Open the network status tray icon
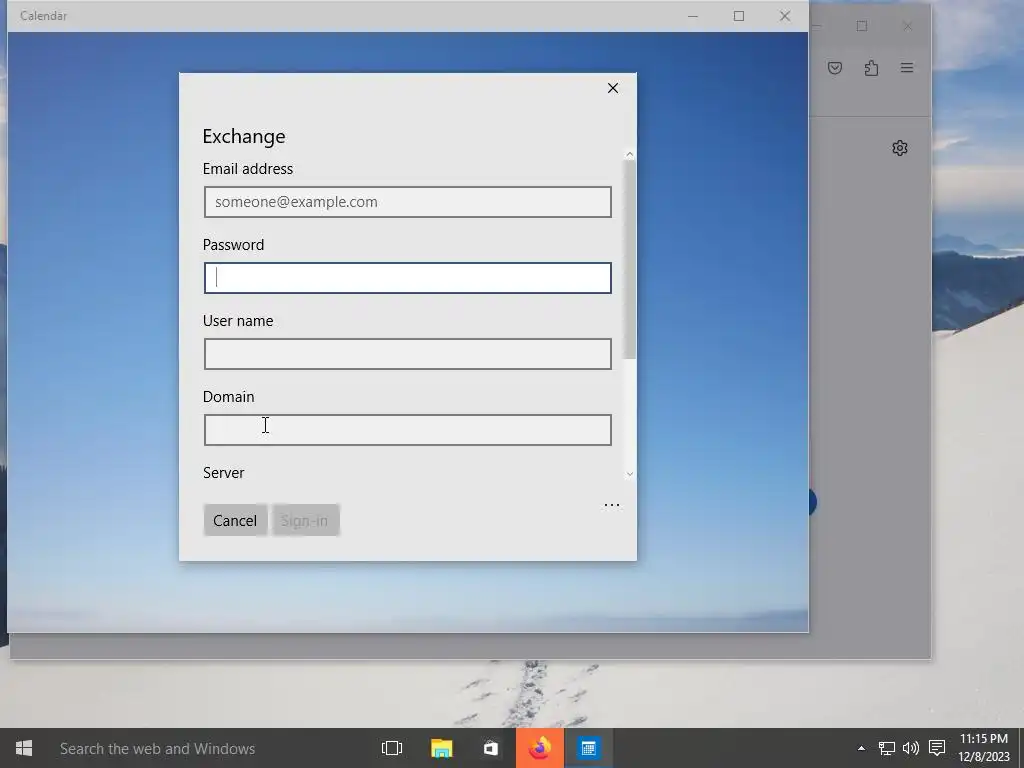This screenshot has height=768, width=1024. pyautogui.click(x=886, y=748)
